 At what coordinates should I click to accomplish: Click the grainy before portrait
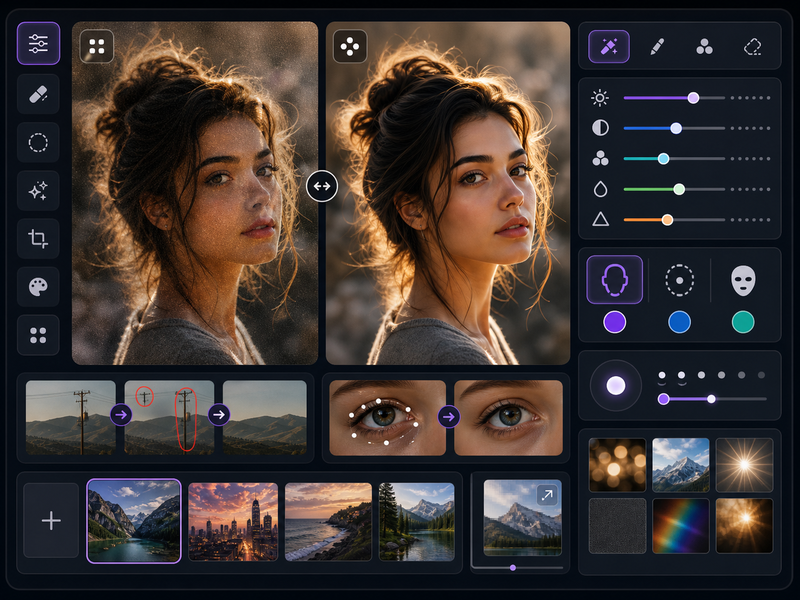click(x=195, y=193)
